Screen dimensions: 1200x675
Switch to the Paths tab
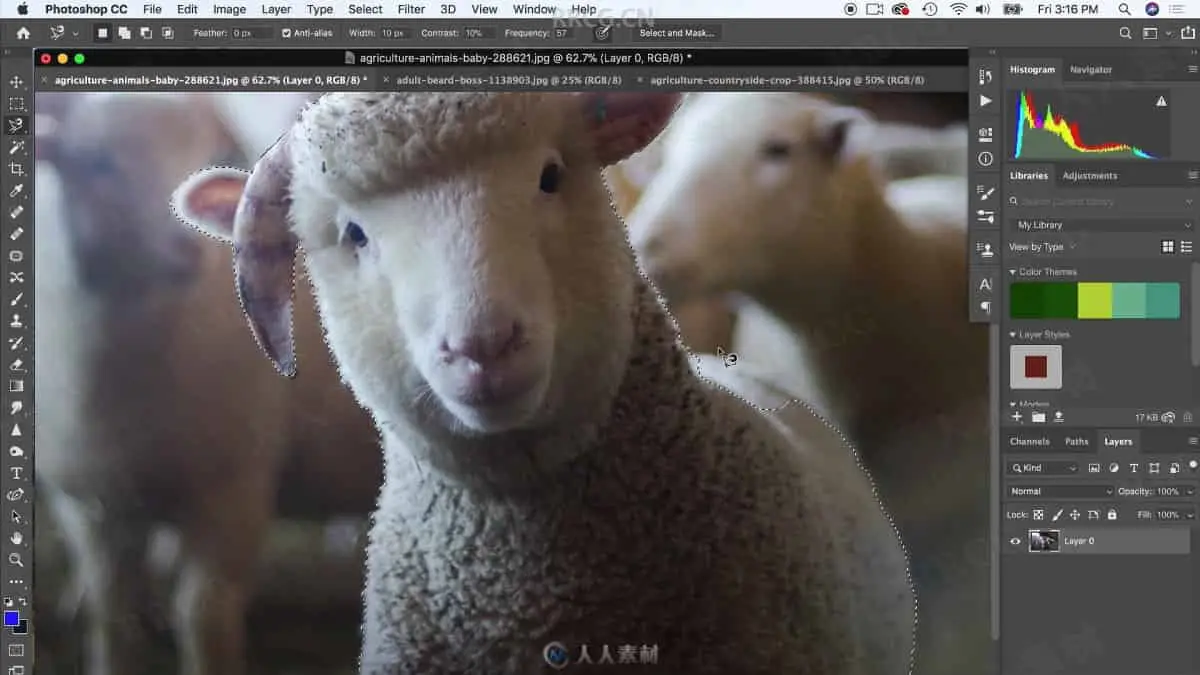1076,441
